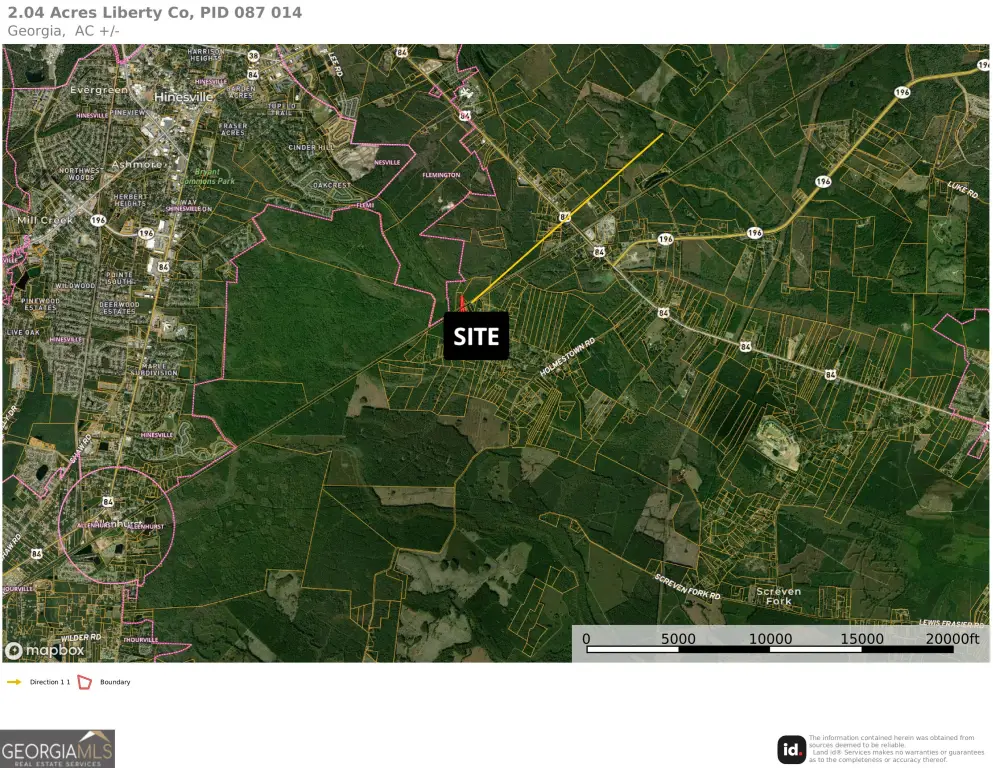993x768 pixels.
Task: Click the black SITE label marker
Action: click(476, 336)
